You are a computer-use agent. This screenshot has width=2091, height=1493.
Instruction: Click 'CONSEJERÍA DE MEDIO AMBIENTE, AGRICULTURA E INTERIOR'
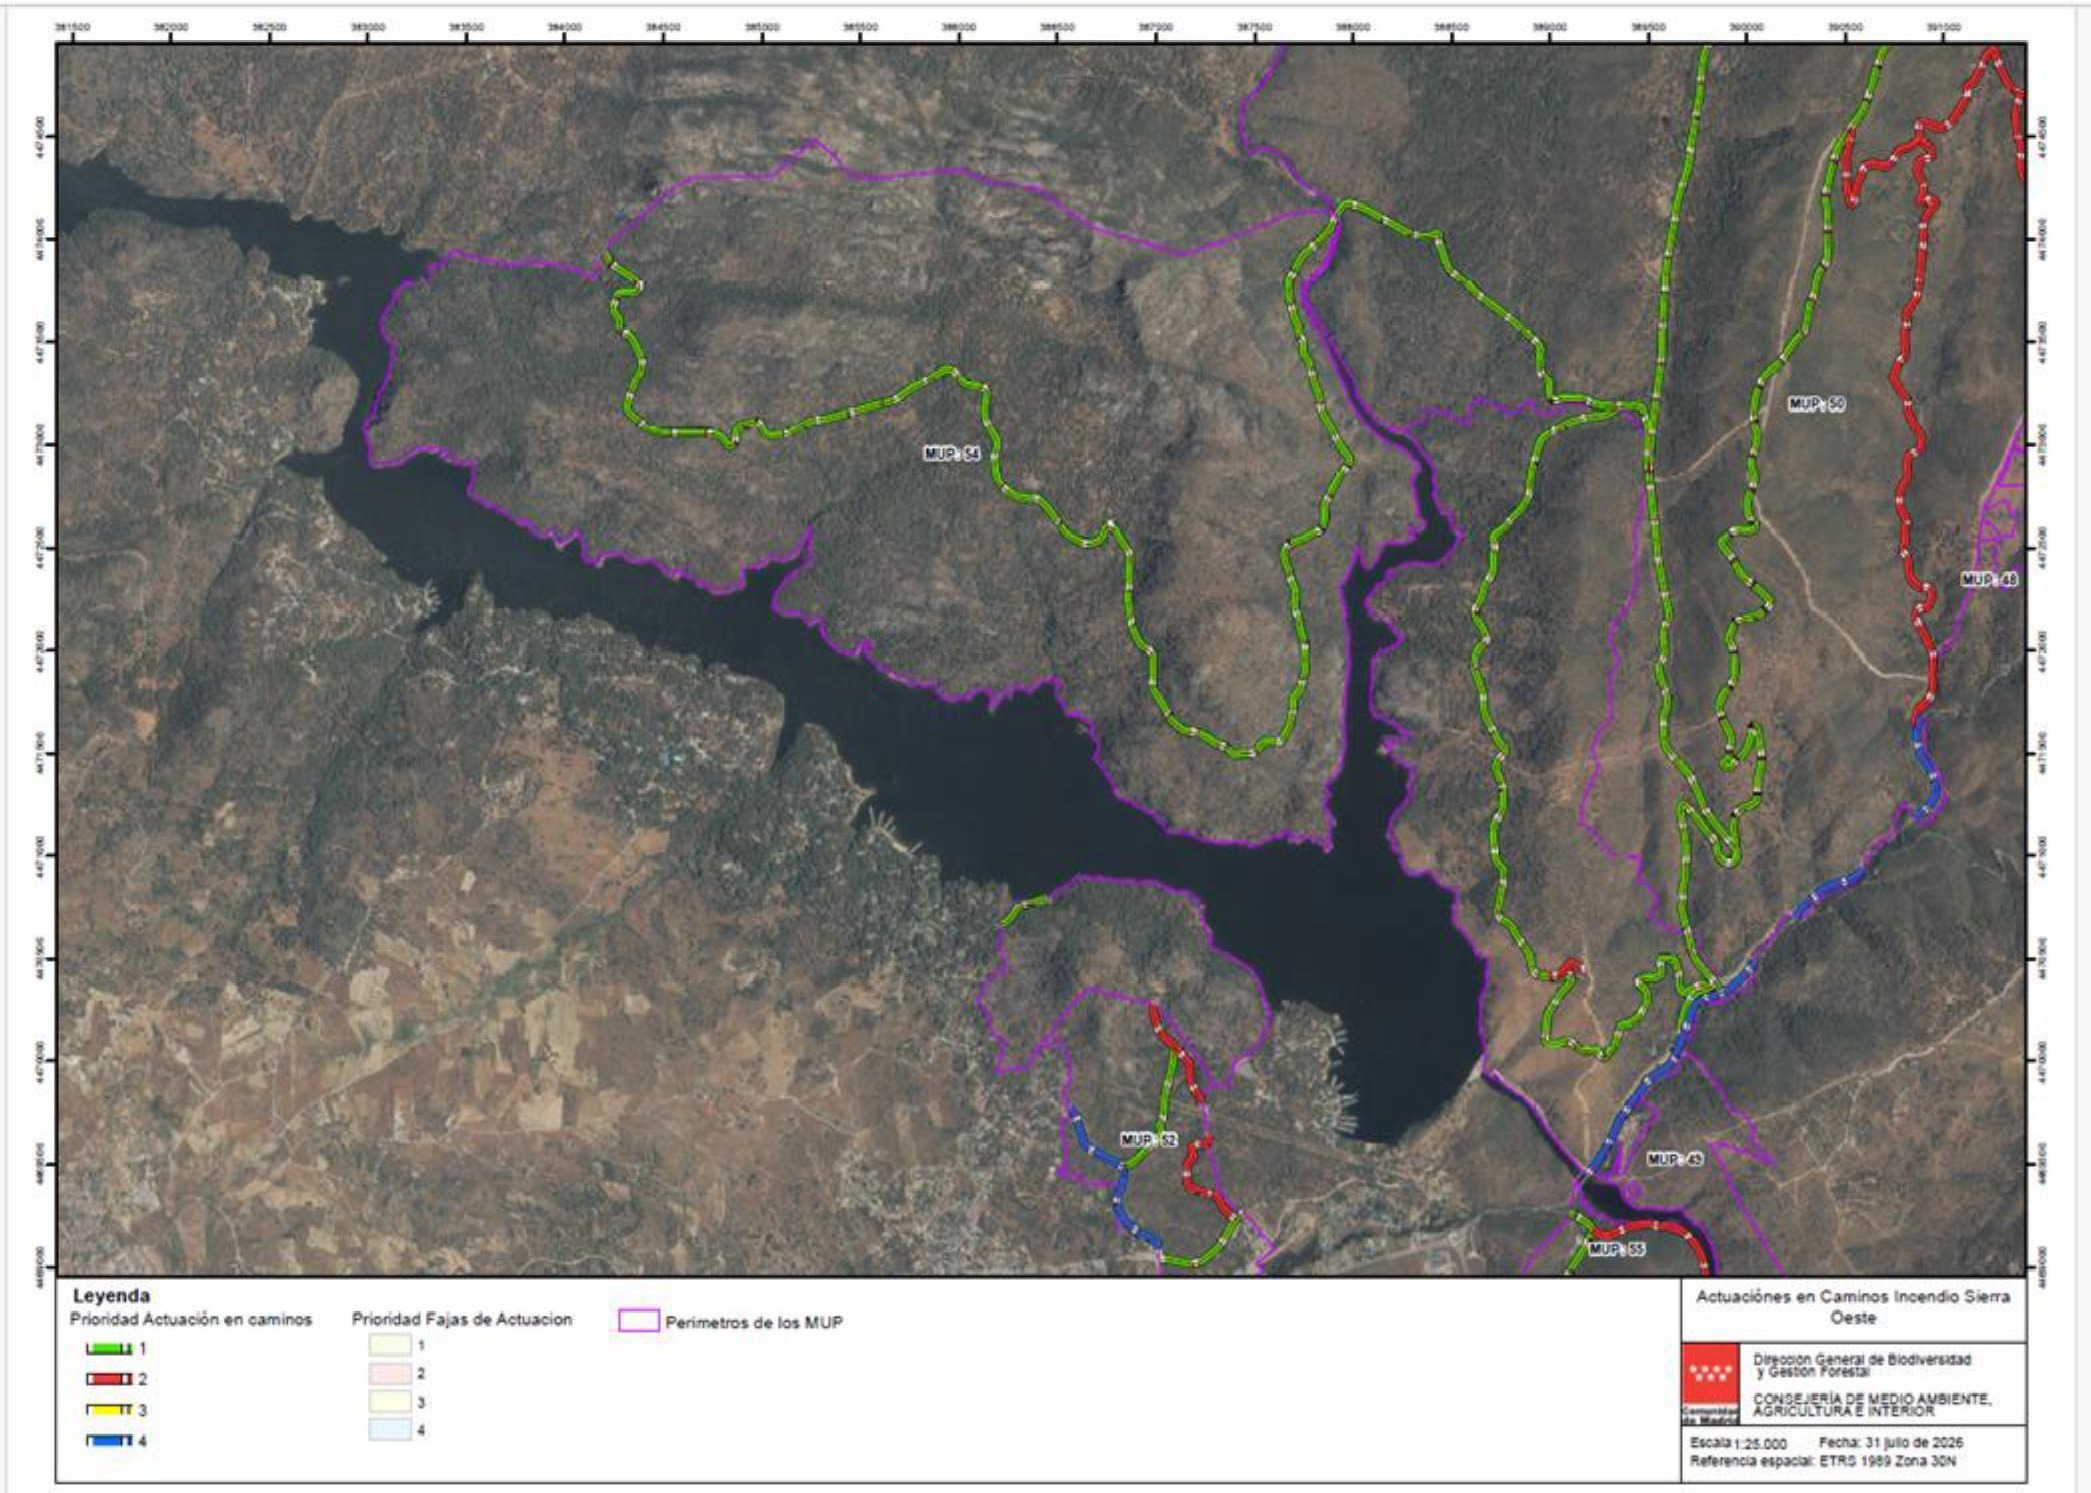coord(1872,1404)
